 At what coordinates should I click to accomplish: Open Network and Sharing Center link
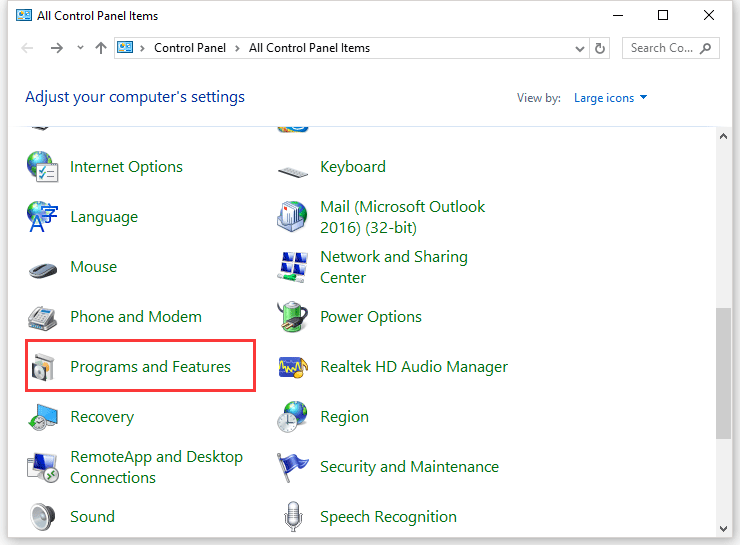click(x=394, y=267)
